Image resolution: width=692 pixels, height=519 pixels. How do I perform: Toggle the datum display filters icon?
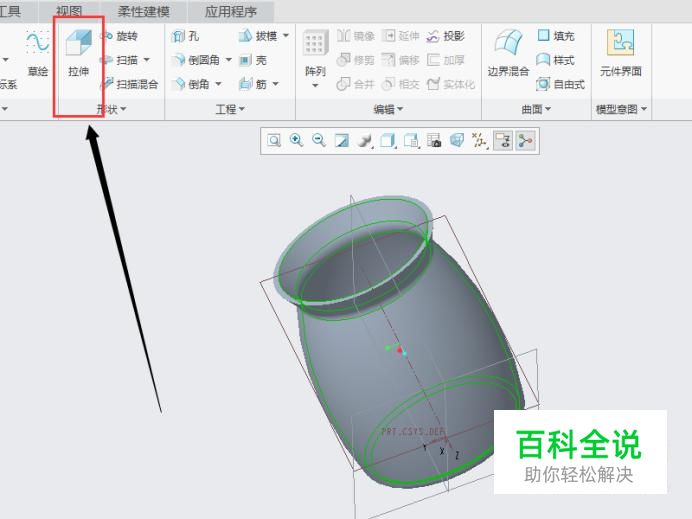(x=479, y=141)
